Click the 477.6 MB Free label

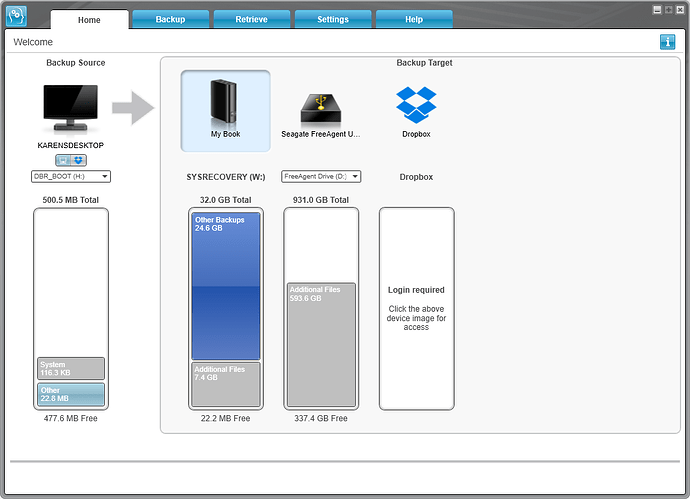[x=70, y=418]
